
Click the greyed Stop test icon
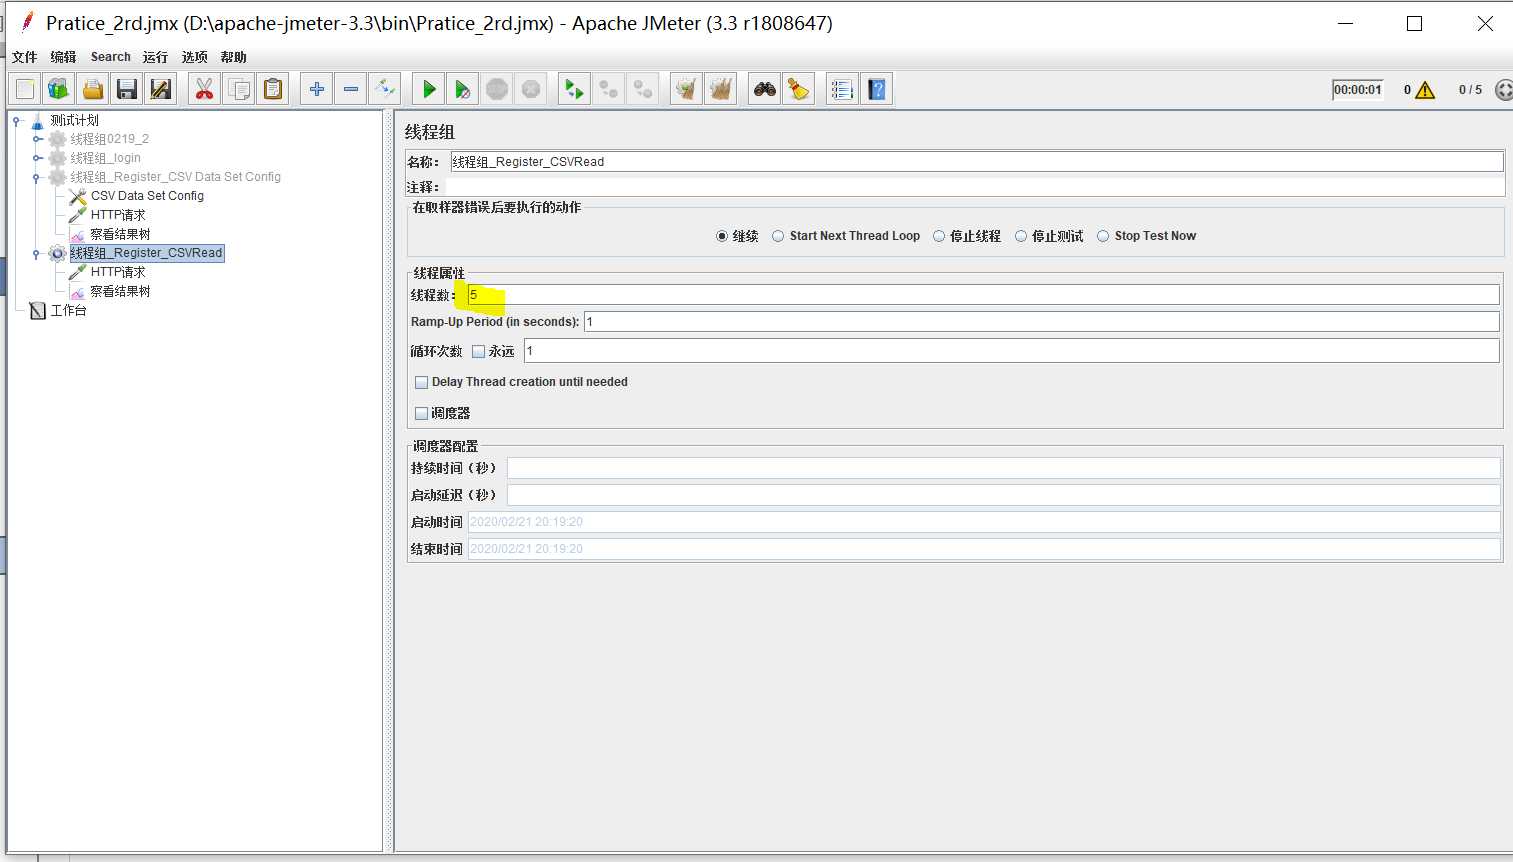click(497, 89)
